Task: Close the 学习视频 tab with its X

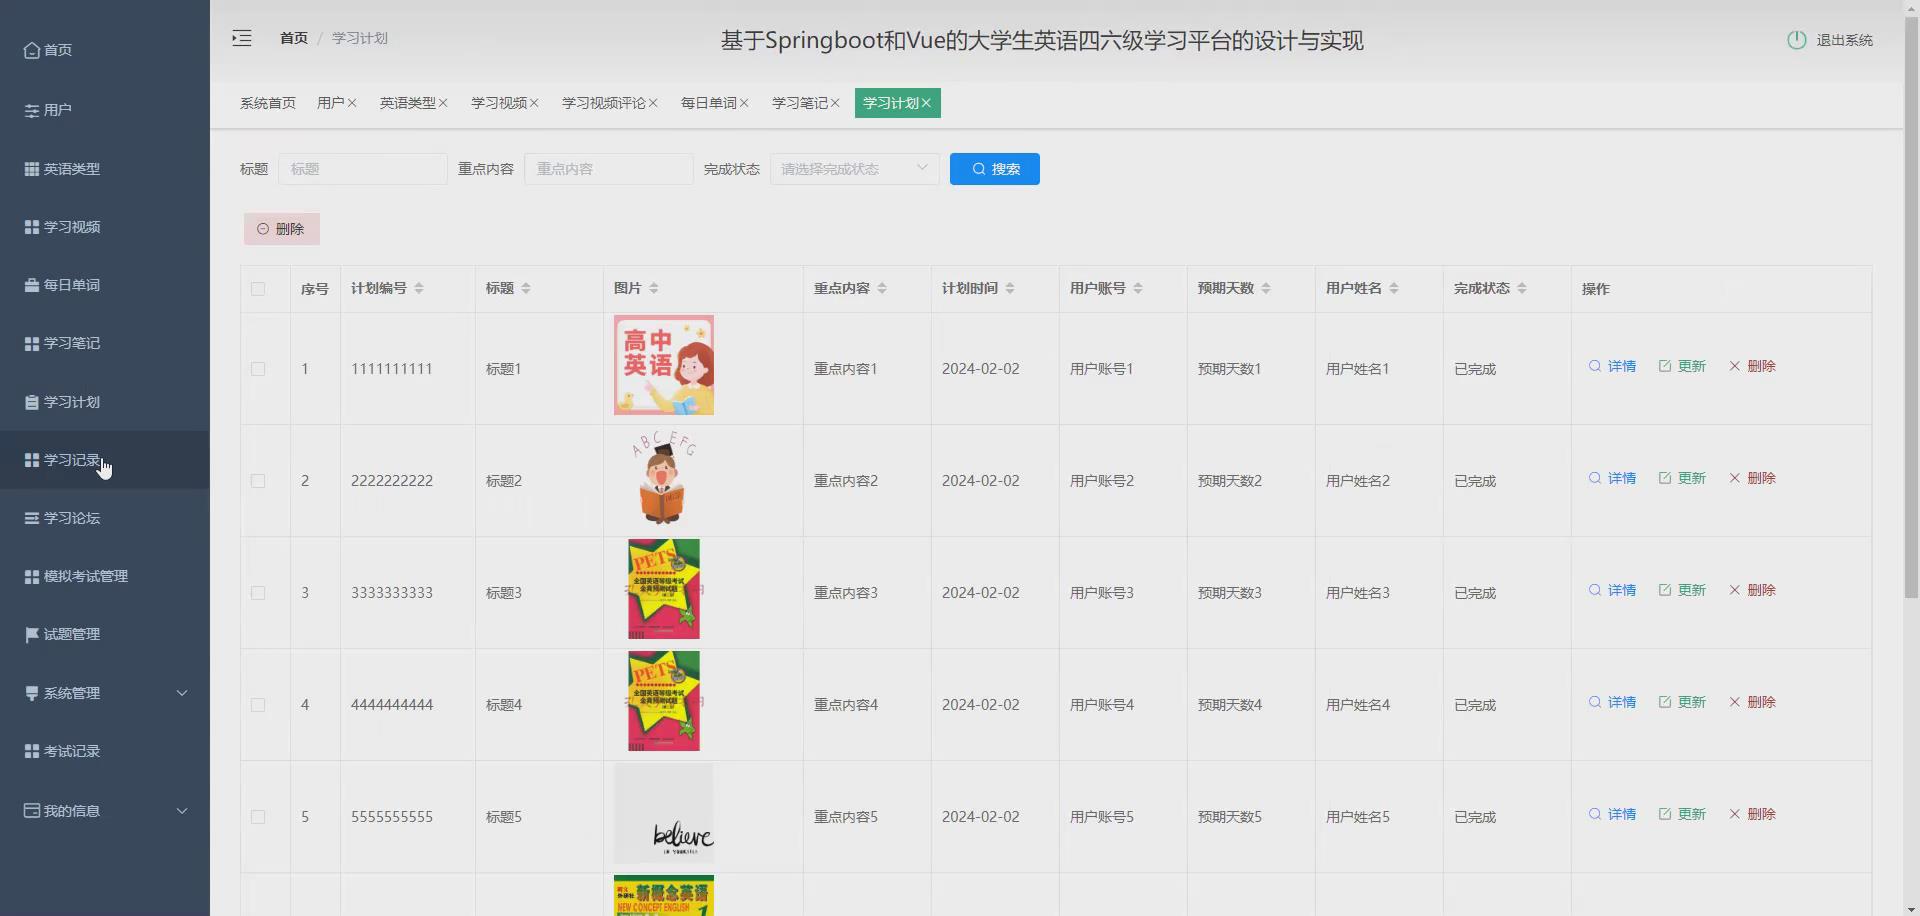Action: (x=534, y=103)
